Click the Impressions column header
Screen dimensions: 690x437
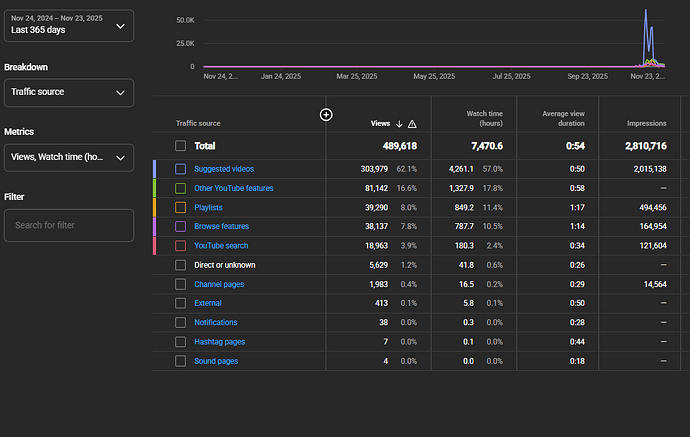pos(646,124)
